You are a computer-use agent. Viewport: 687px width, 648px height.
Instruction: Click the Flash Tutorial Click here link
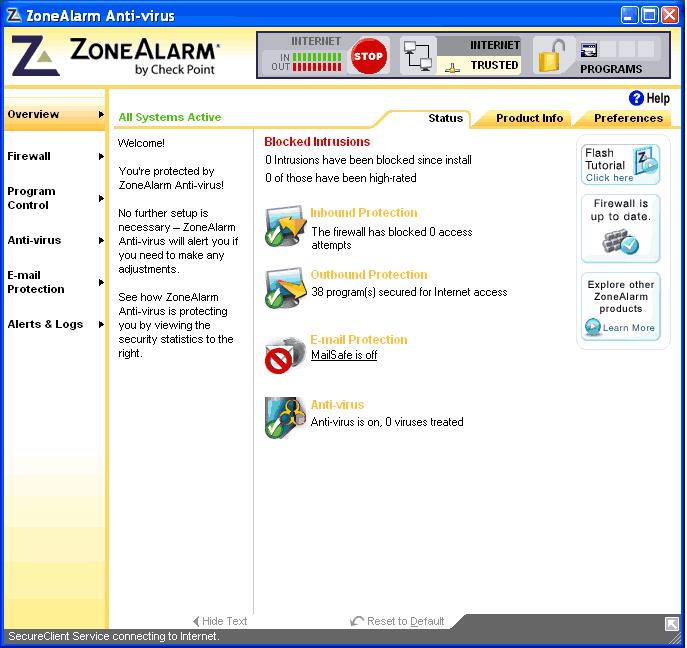pos(609,178)
